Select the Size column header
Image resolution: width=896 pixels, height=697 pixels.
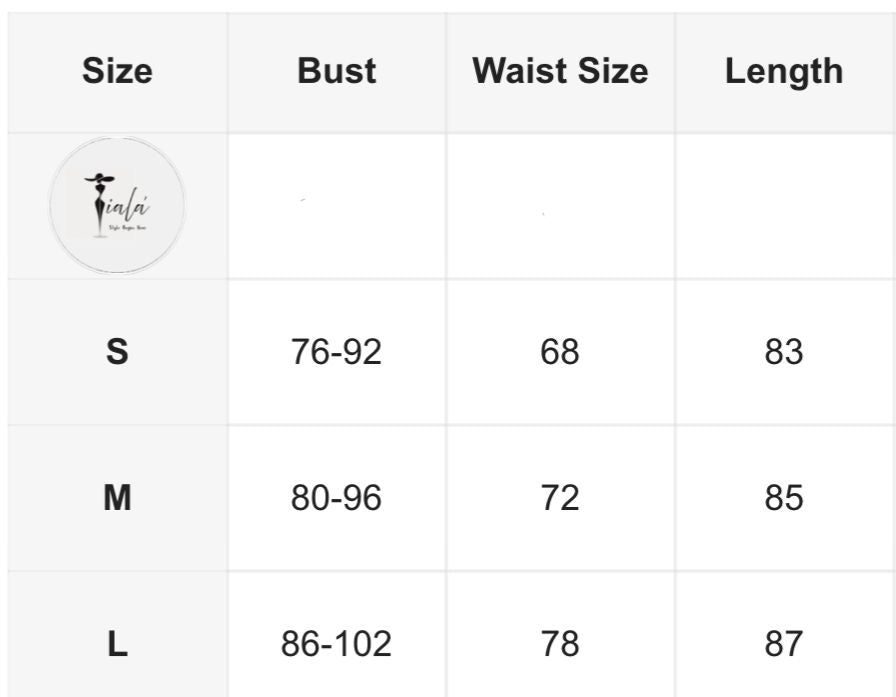coord(117,71)
